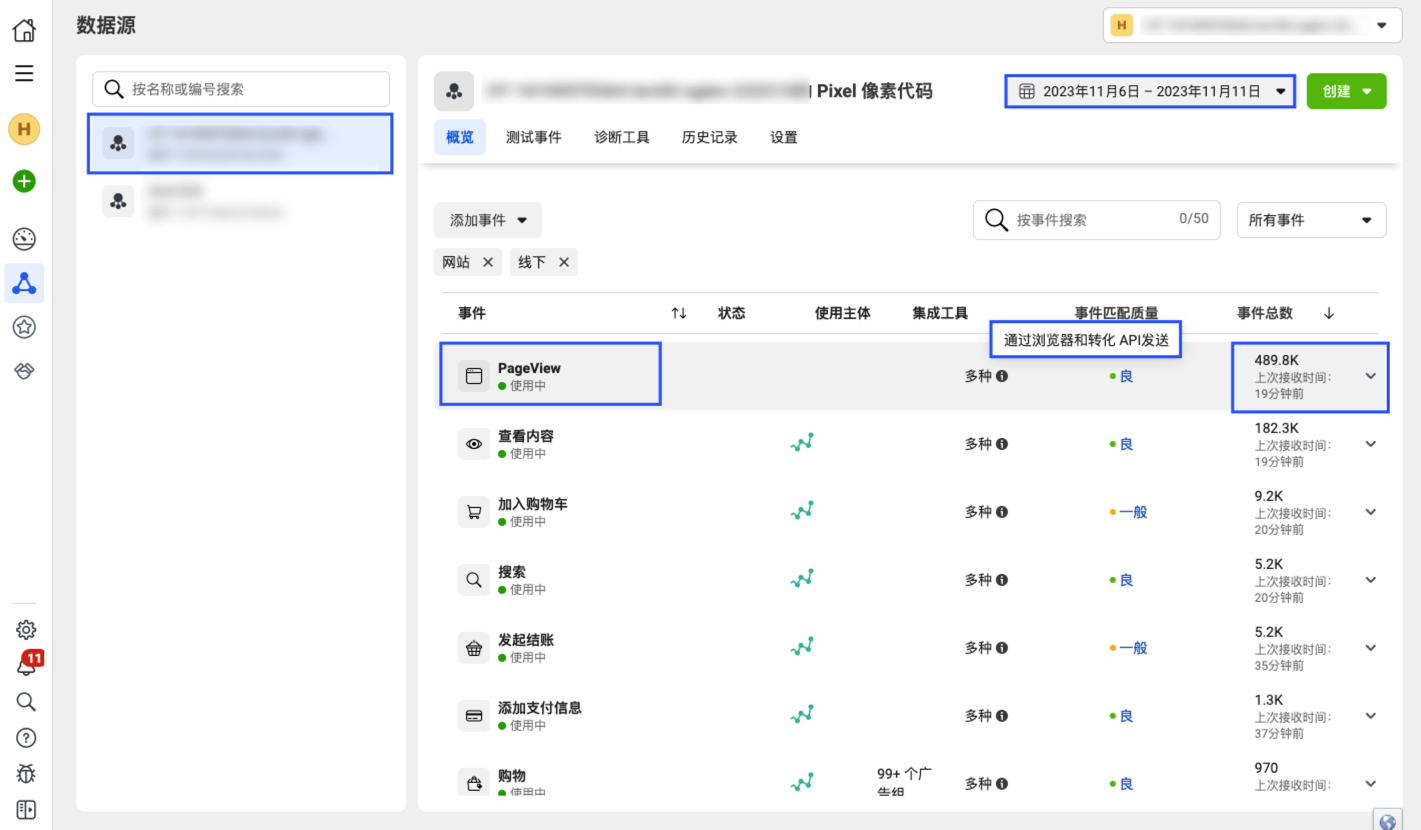Open the 添加事件 dropdown
The height and width of the screenshot is (830, 1421).
pyautogui.click(x=488, y=220)
